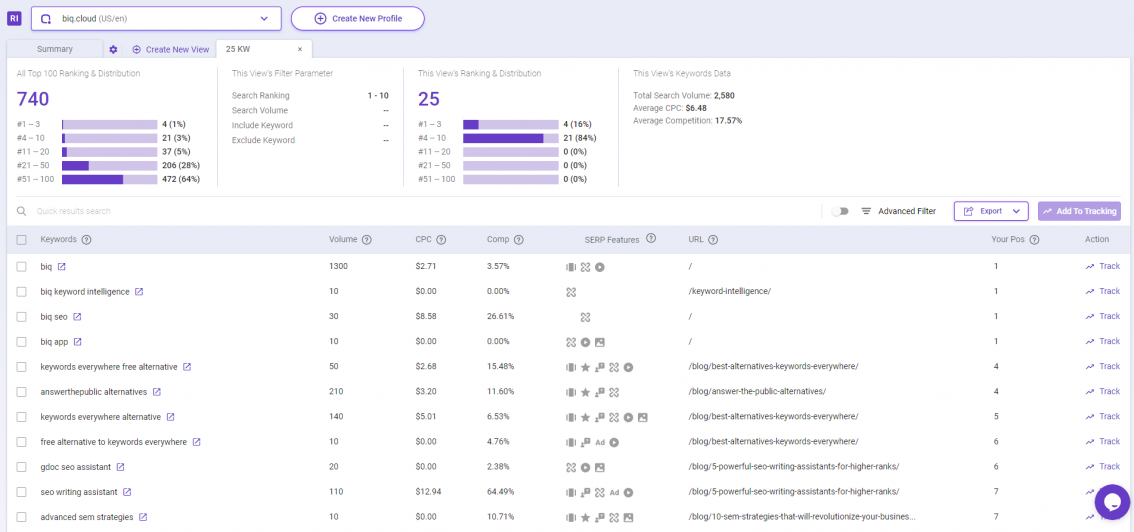Open external link for 'advanced sem strategies'
The height and width of the screenshot is (532, 1134).
[x=142, y=517]
